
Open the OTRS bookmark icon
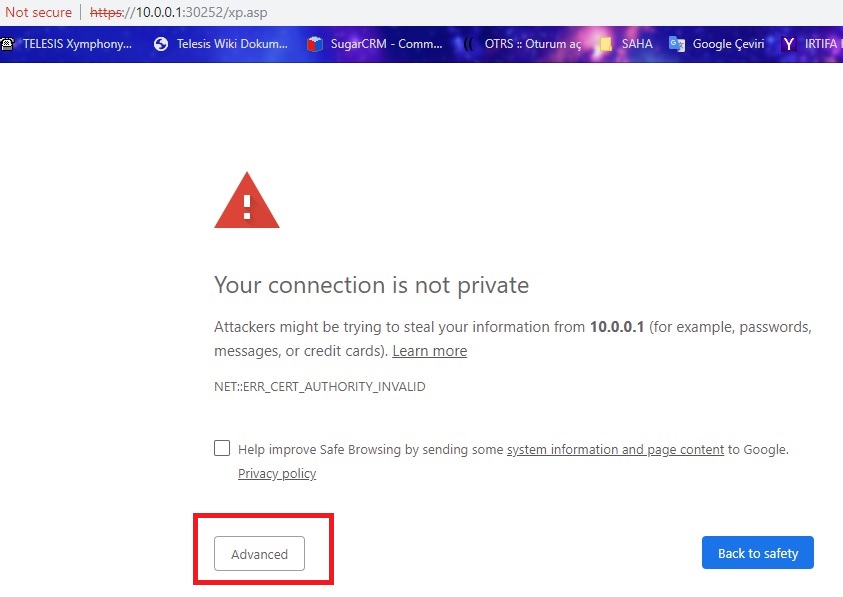[470, 44]
